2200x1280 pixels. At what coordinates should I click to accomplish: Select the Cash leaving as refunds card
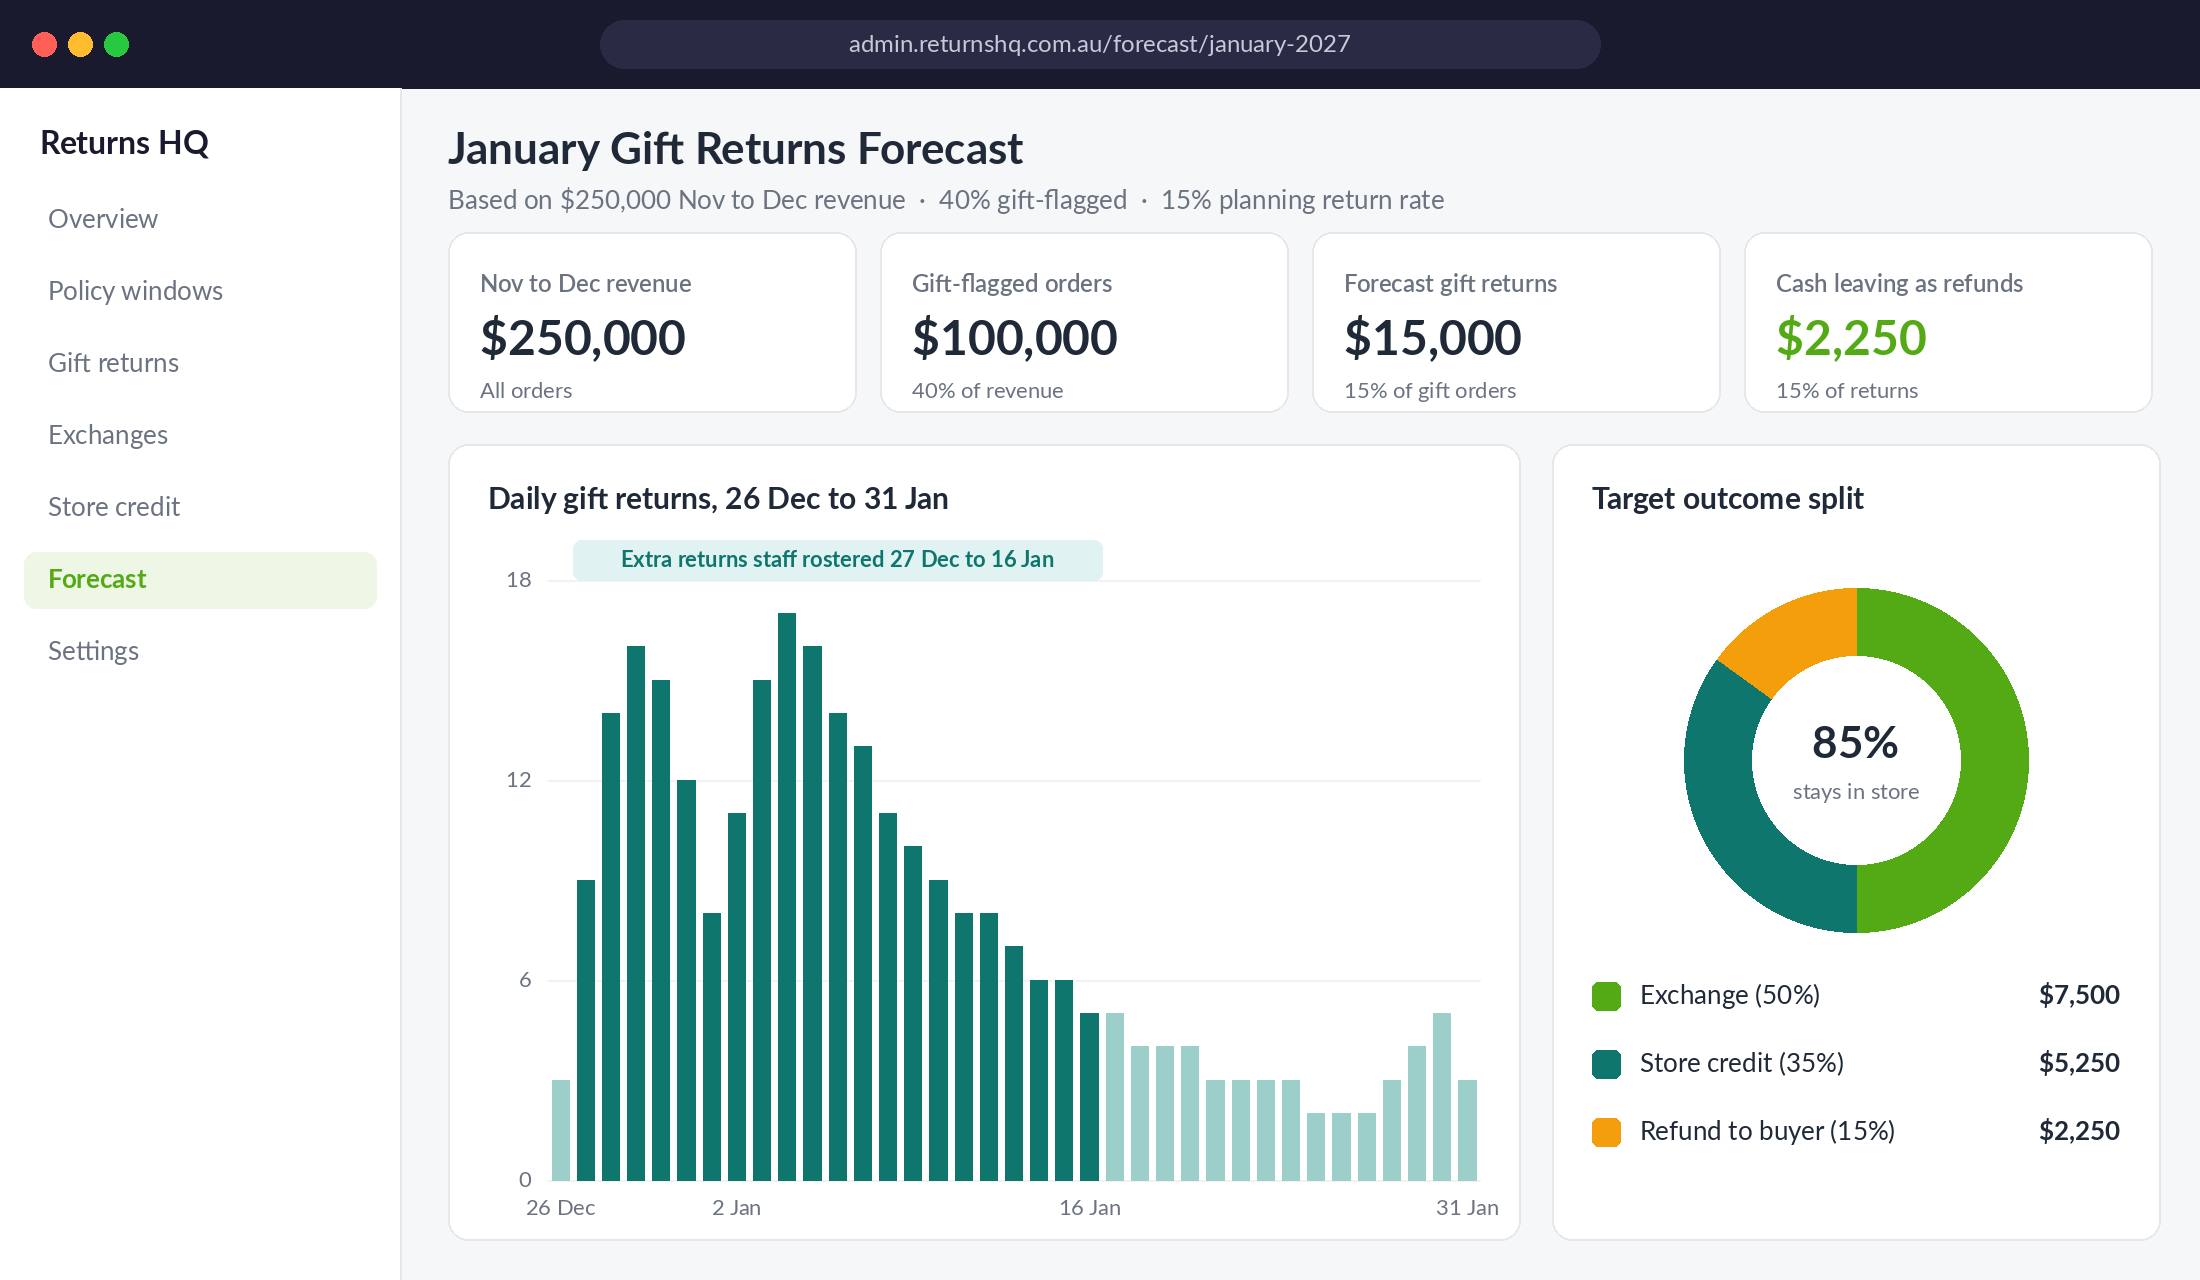1948,323
